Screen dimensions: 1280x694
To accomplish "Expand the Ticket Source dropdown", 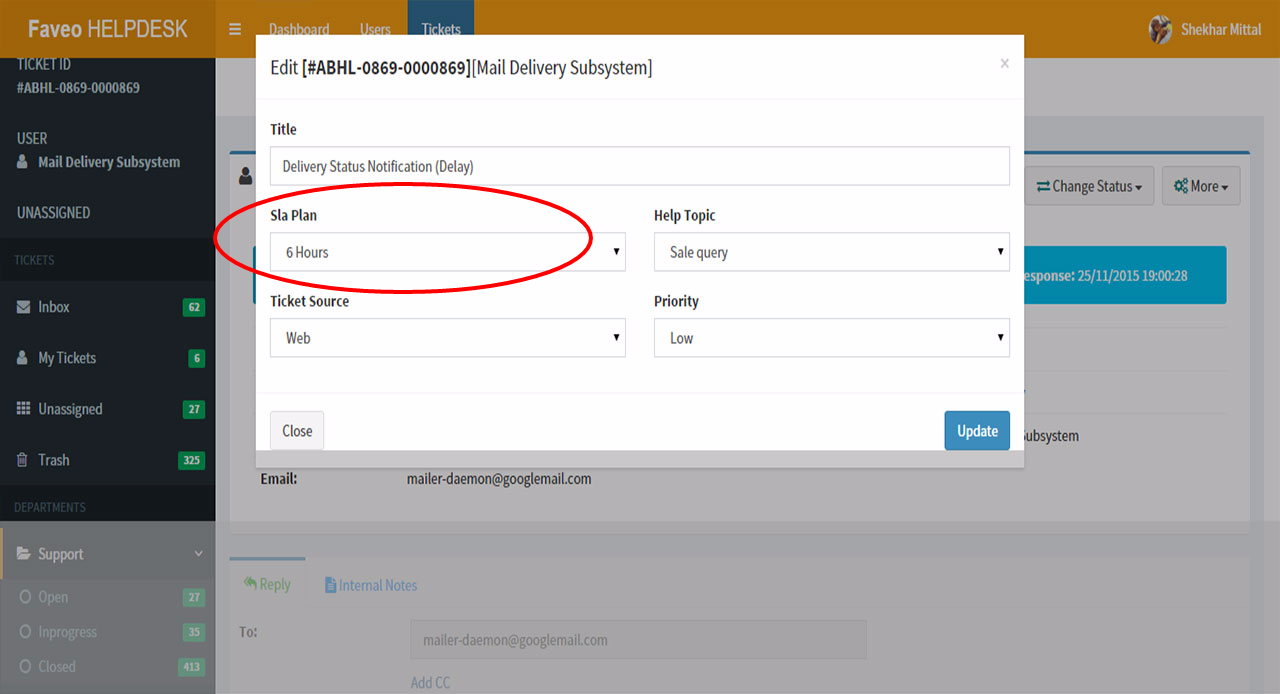I will [447, 338].
